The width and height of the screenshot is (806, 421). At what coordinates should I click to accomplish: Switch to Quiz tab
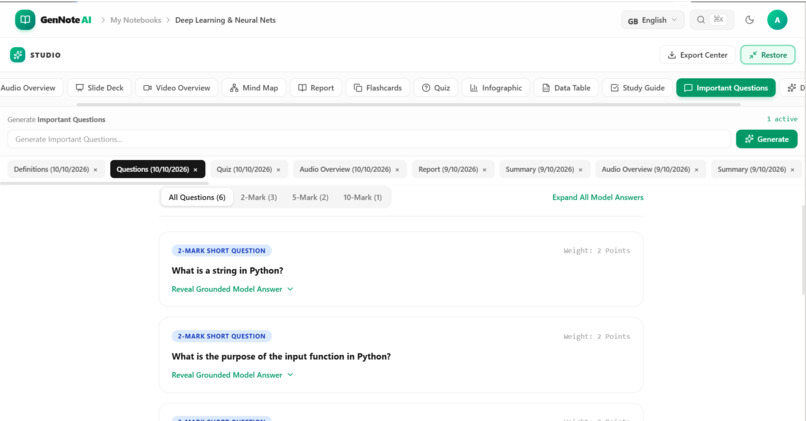pos(435,88)
